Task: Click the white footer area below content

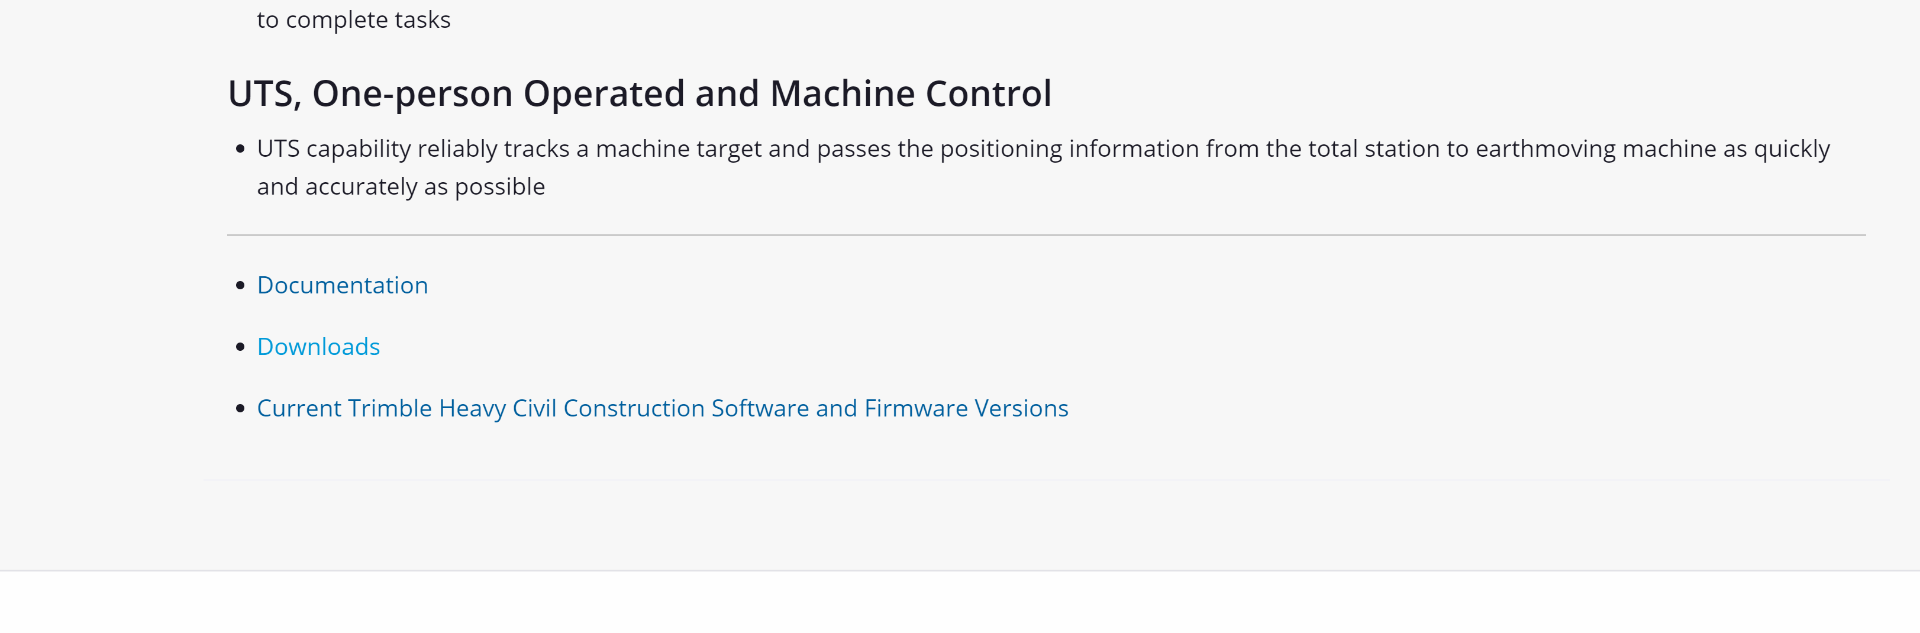Action: (960, 603)
